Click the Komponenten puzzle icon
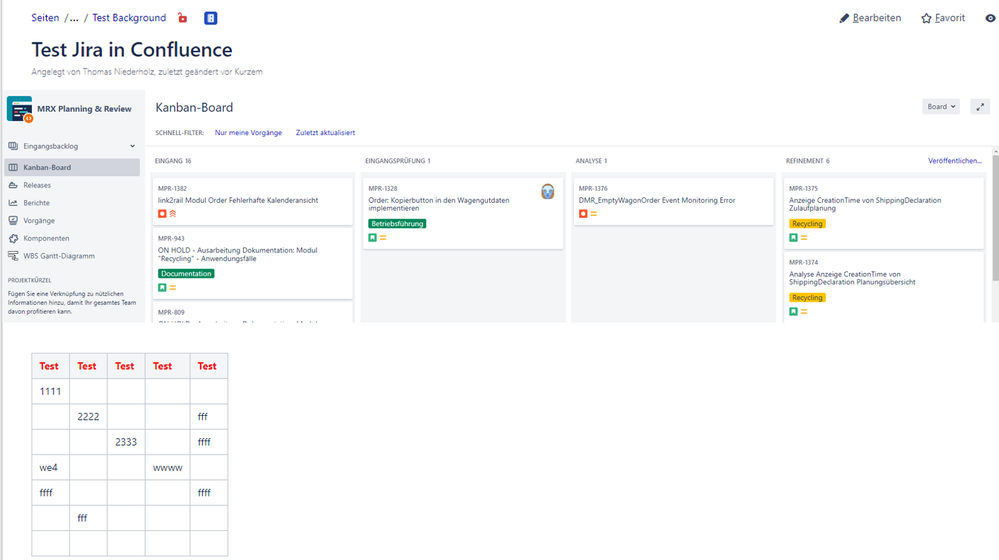Viewport: 999px width, 560px height. tap(13, 238)
